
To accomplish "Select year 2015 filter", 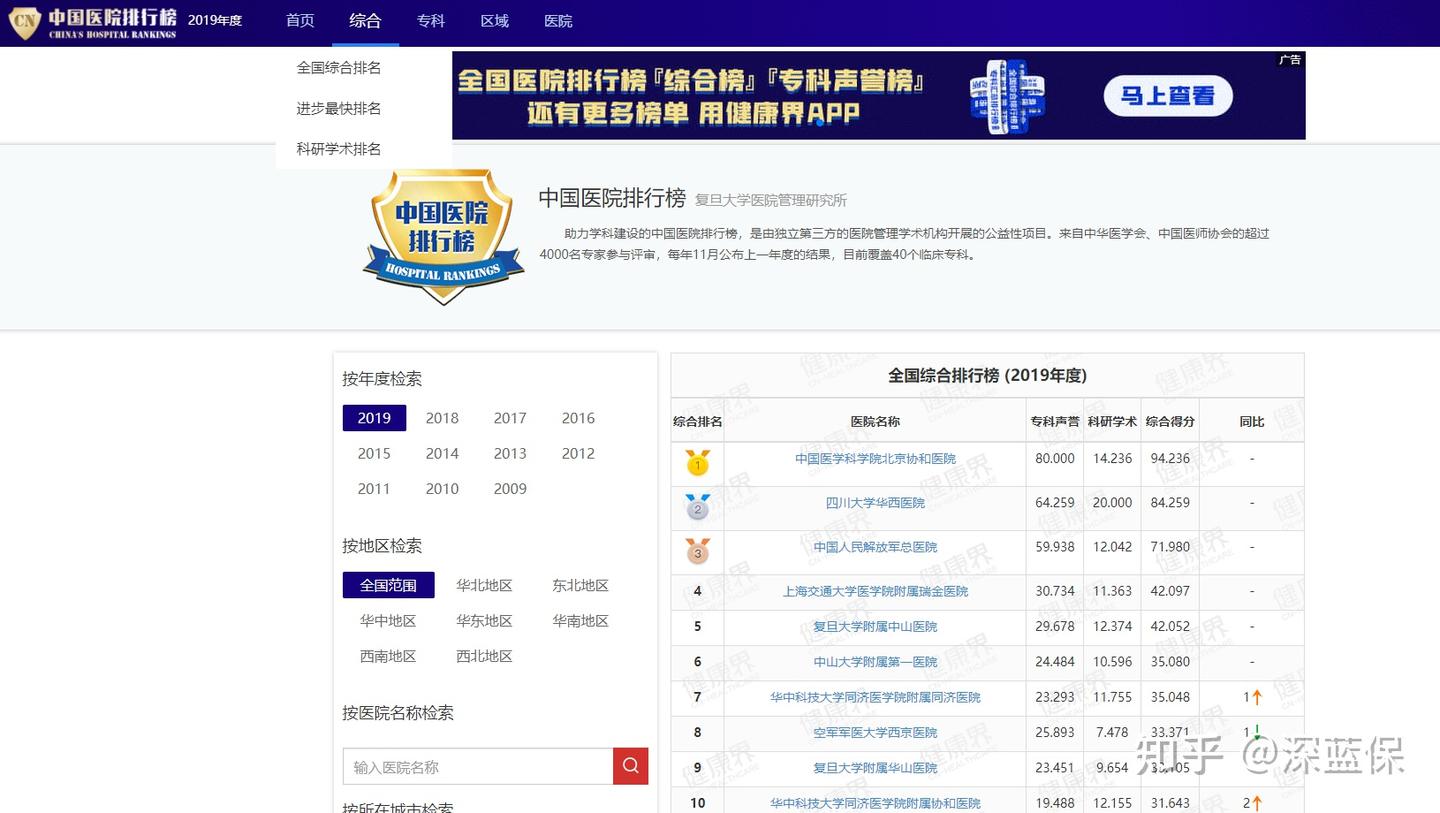I will tap(374, 453).
